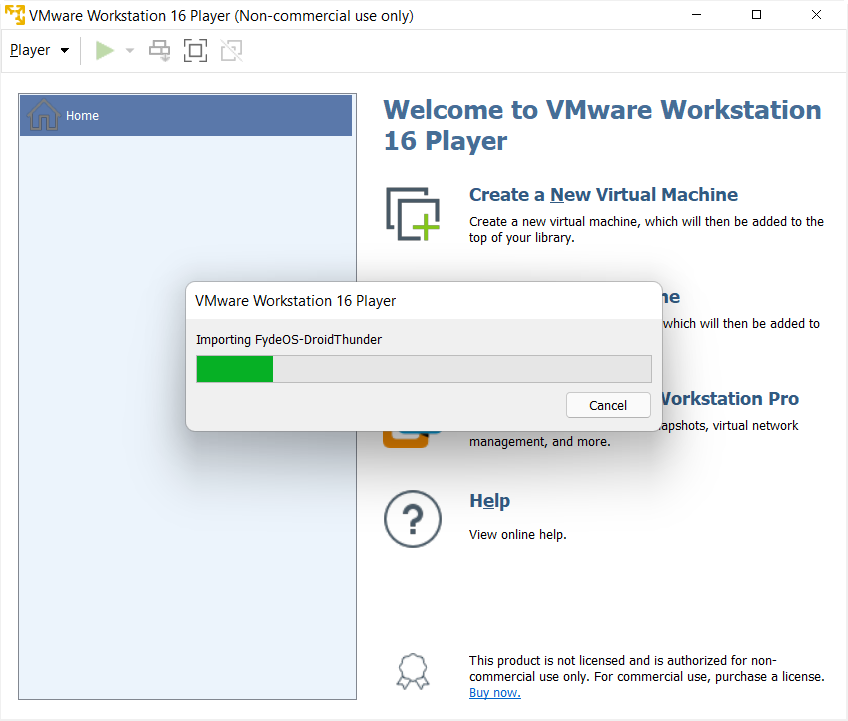Click Create a New Virtual Machine heading
Viewport: 848px width, 721px height.
point(603,195)
